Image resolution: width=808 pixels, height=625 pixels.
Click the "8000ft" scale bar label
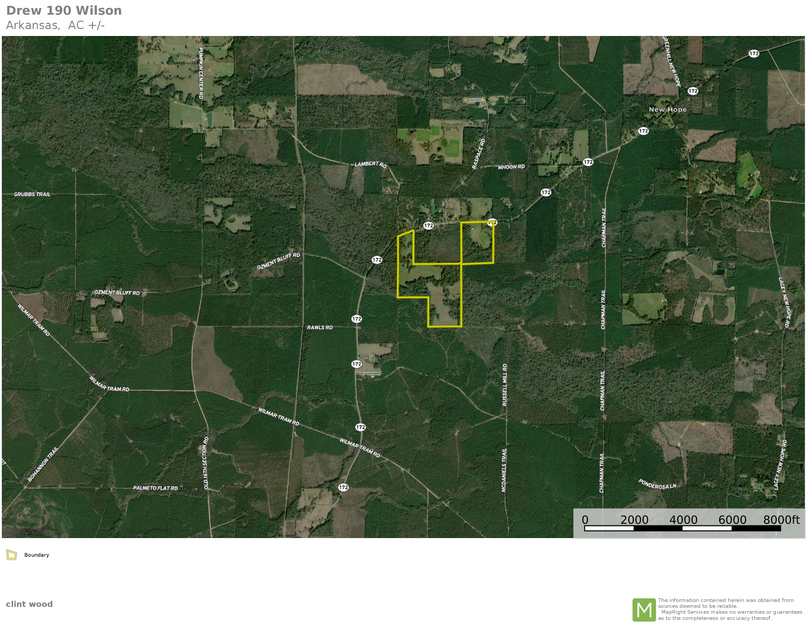point(782,519)
